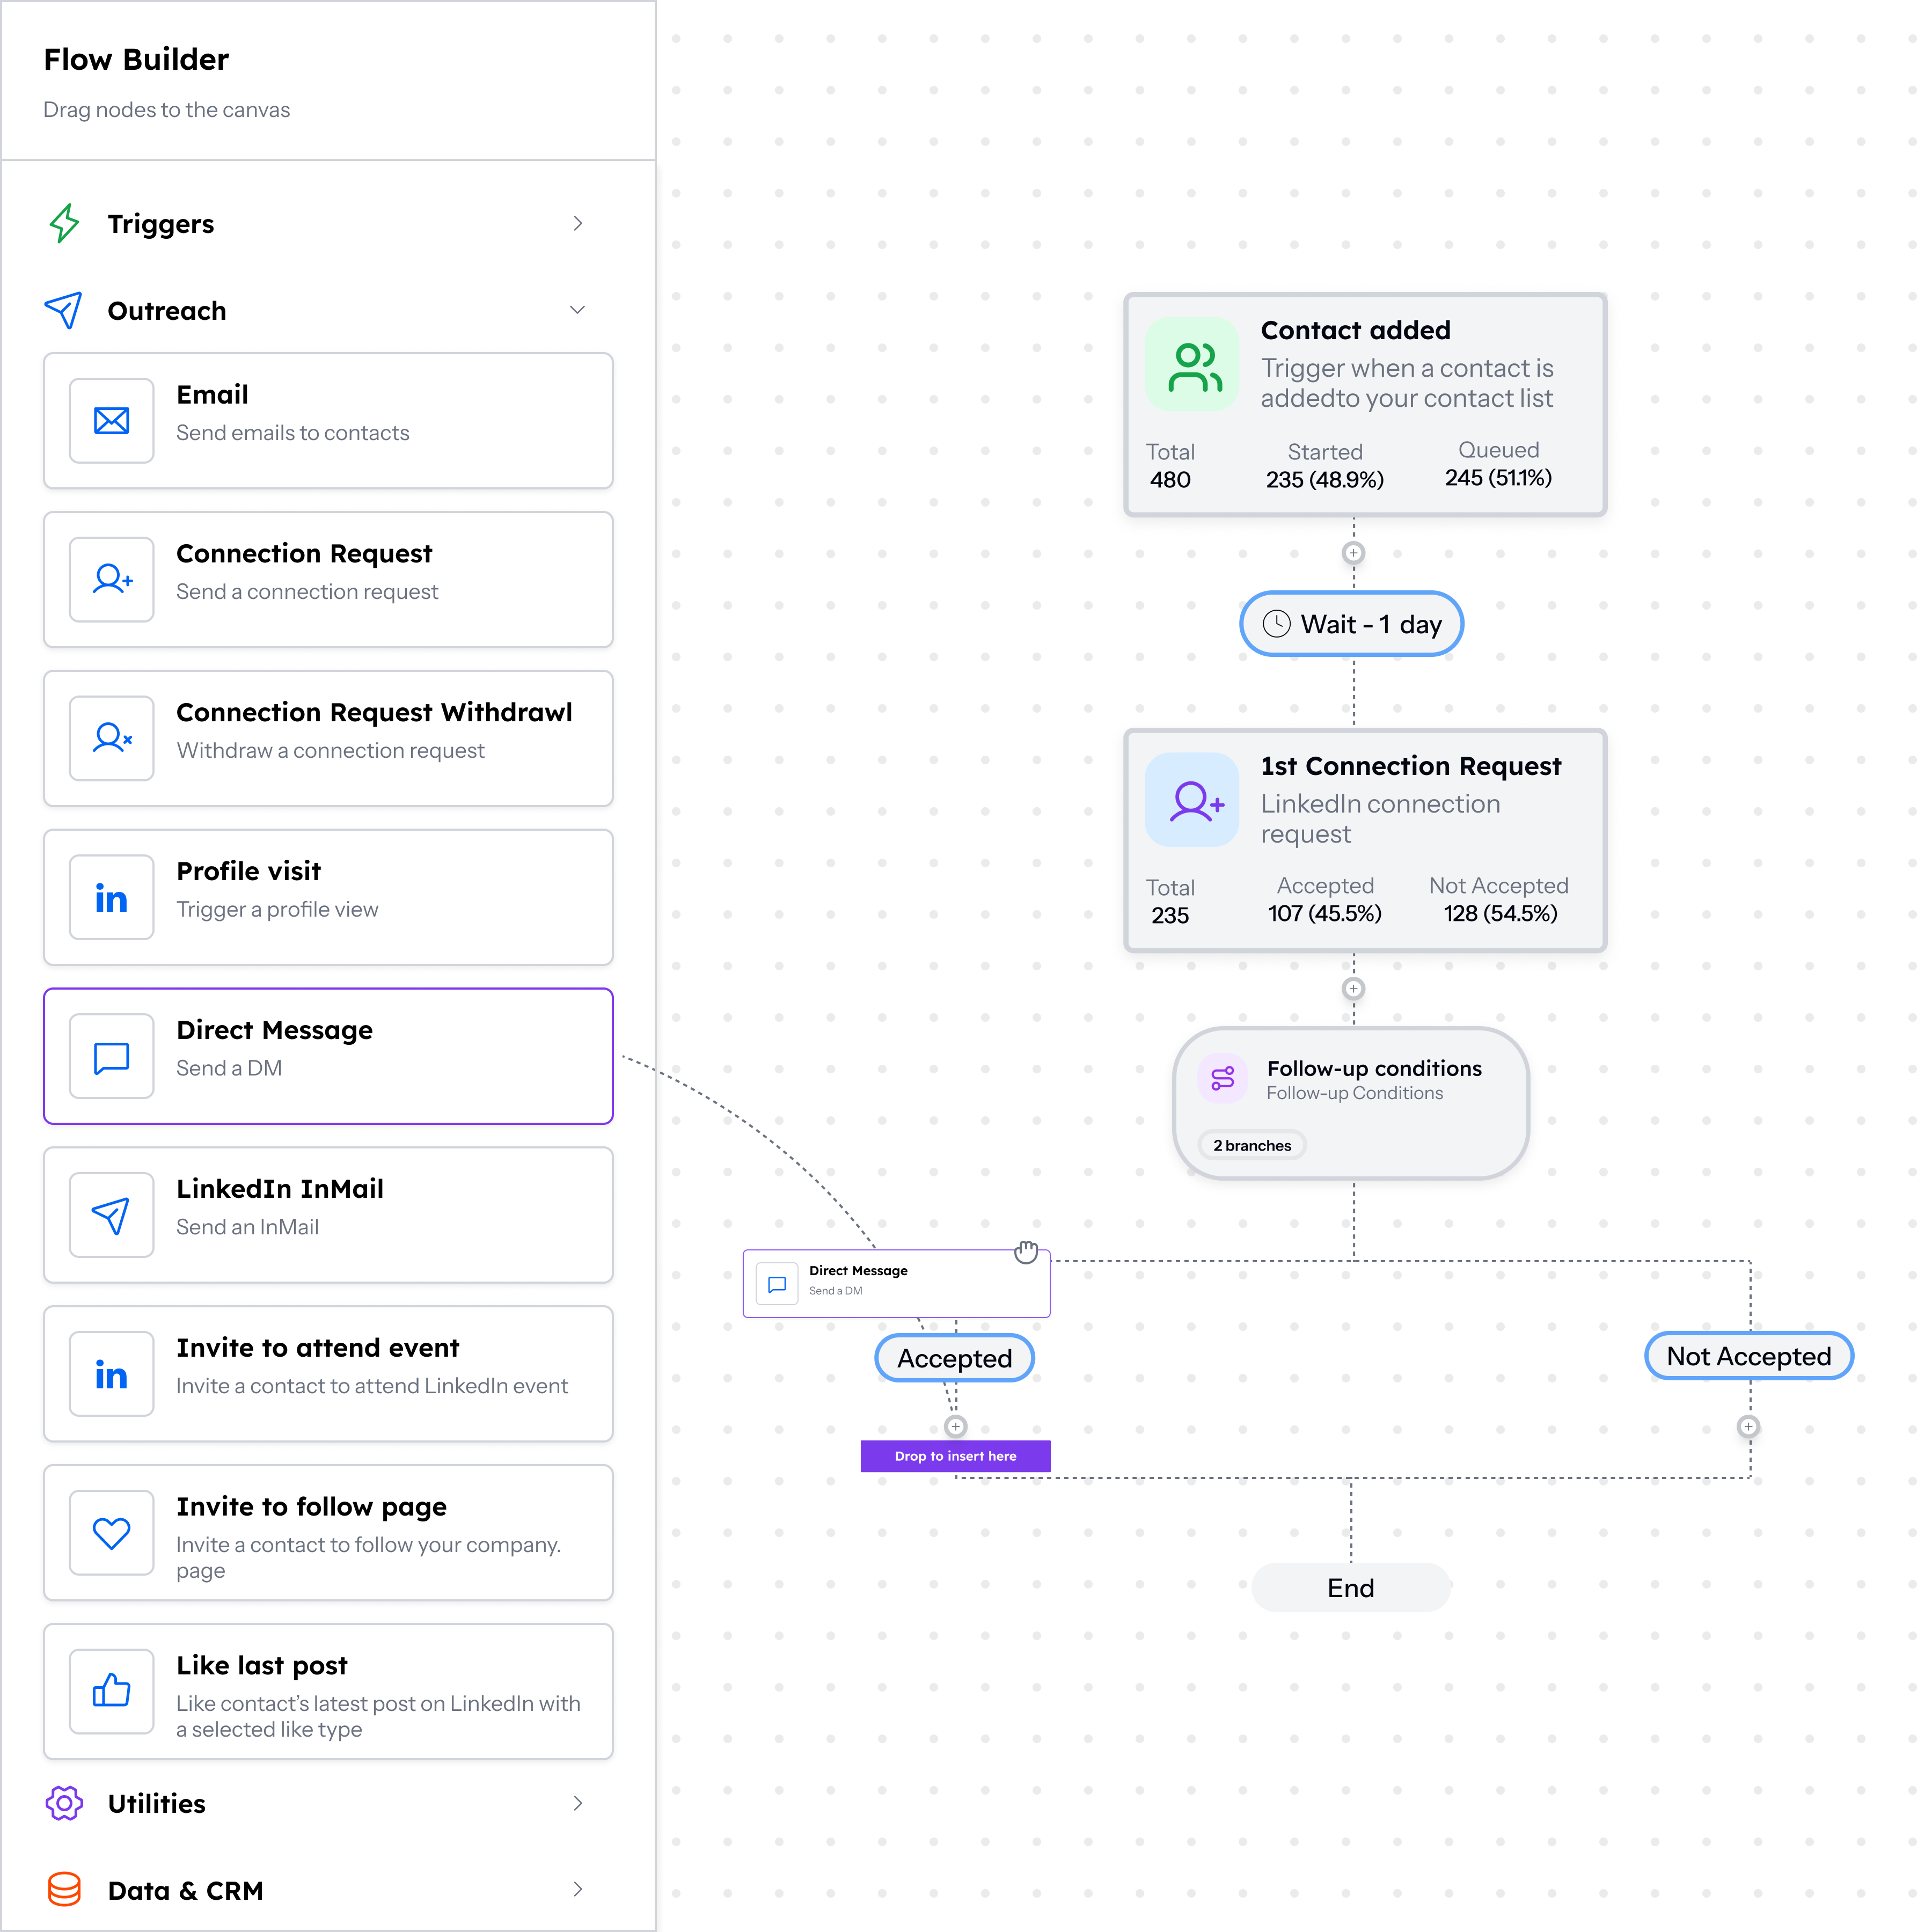Click the 2 branches badge
Image resolution: width=1932 pixels, height=1932 pixels.
coord(1252,1146)
